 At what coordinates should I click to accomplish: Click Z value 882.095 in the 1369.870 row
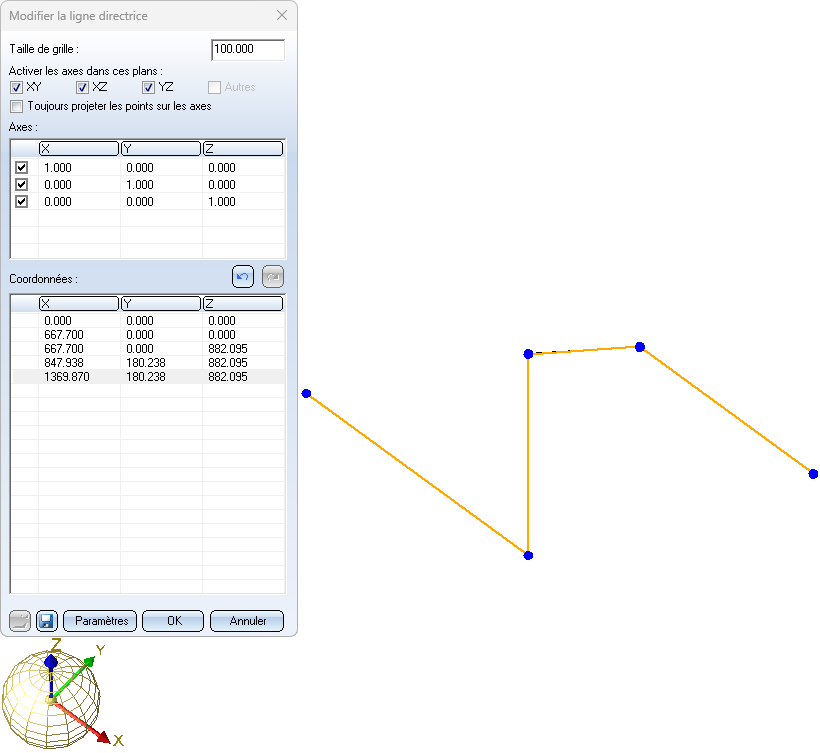pyautogui.click(x=228, y=377)
